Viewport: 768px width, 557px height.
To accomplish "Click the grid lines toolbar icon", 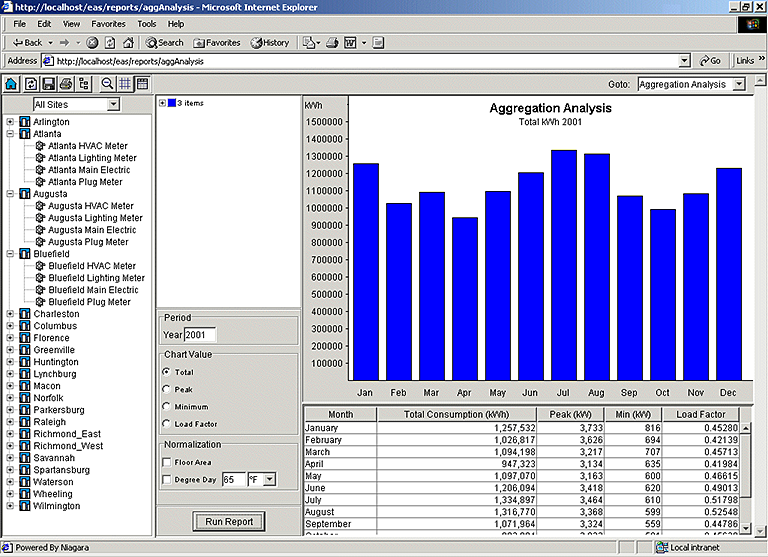I will click(124, 84).
